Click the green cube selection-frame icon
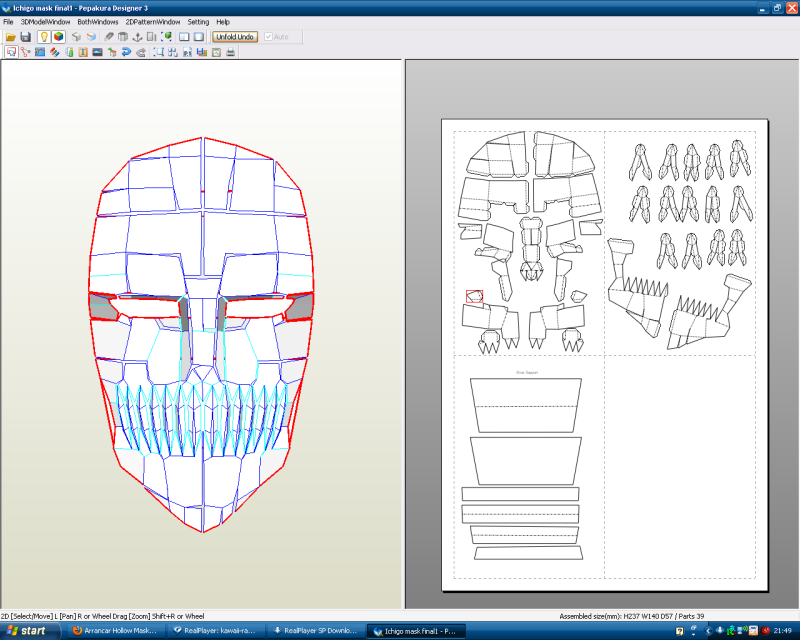The height and width of the screenshot is (640, 800). (x=166, y=37)
